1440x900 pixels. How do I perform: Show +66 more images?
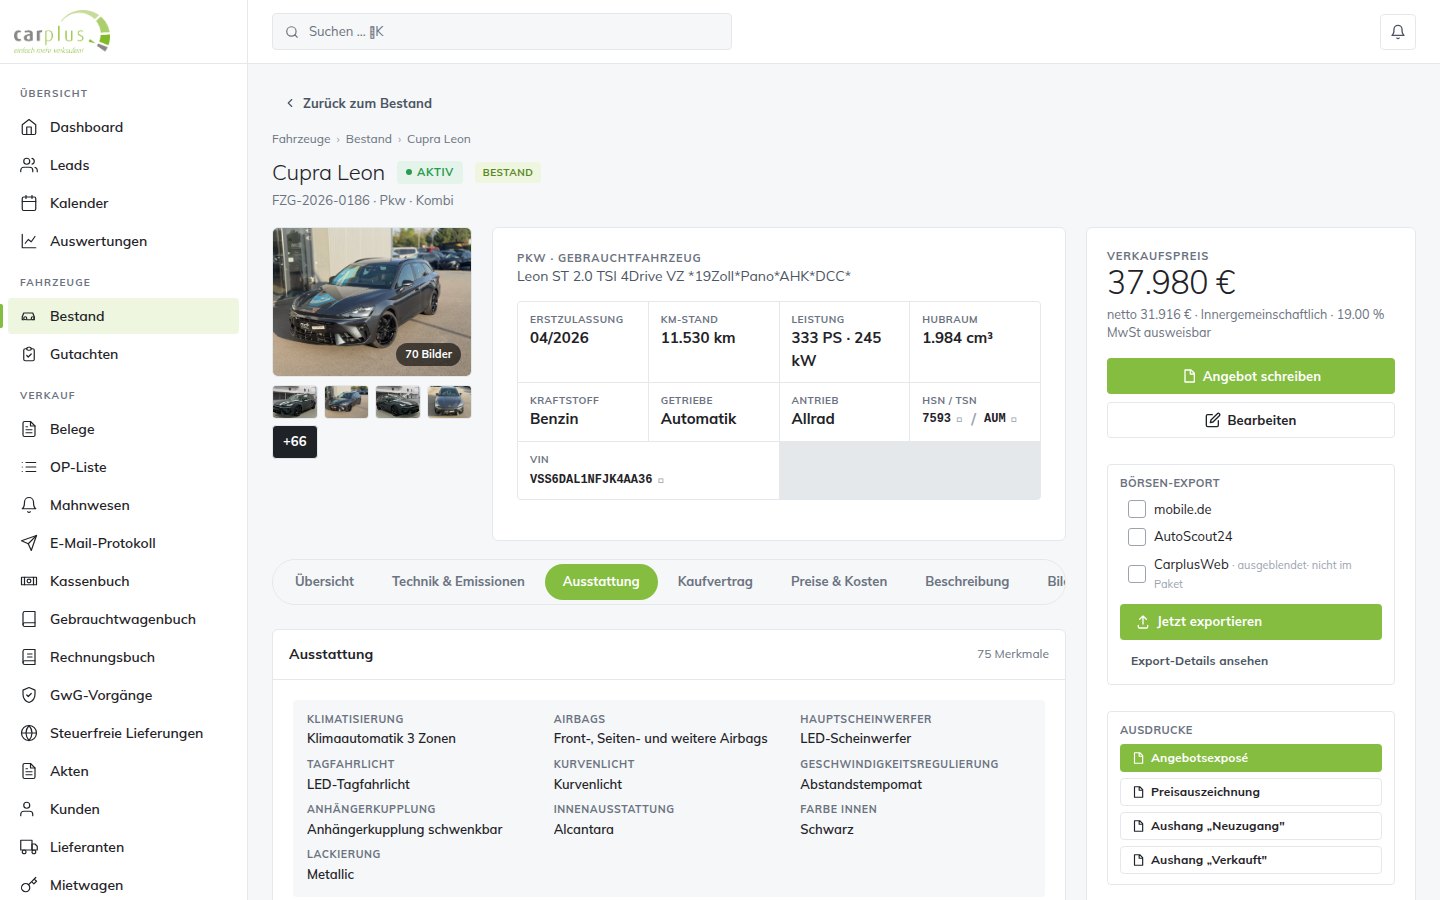pyautogui.click(x=295, y=442)
